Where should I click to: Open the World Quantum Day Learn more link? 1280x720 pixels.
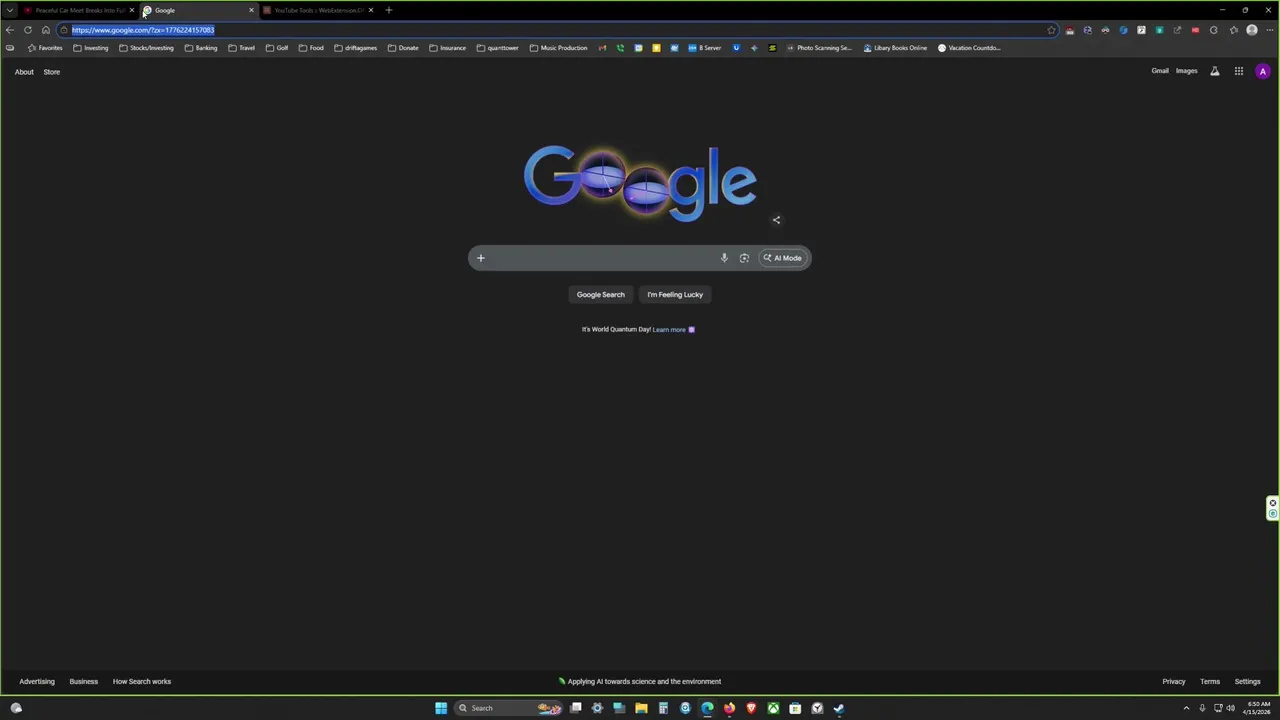click(x=669, y=330)
